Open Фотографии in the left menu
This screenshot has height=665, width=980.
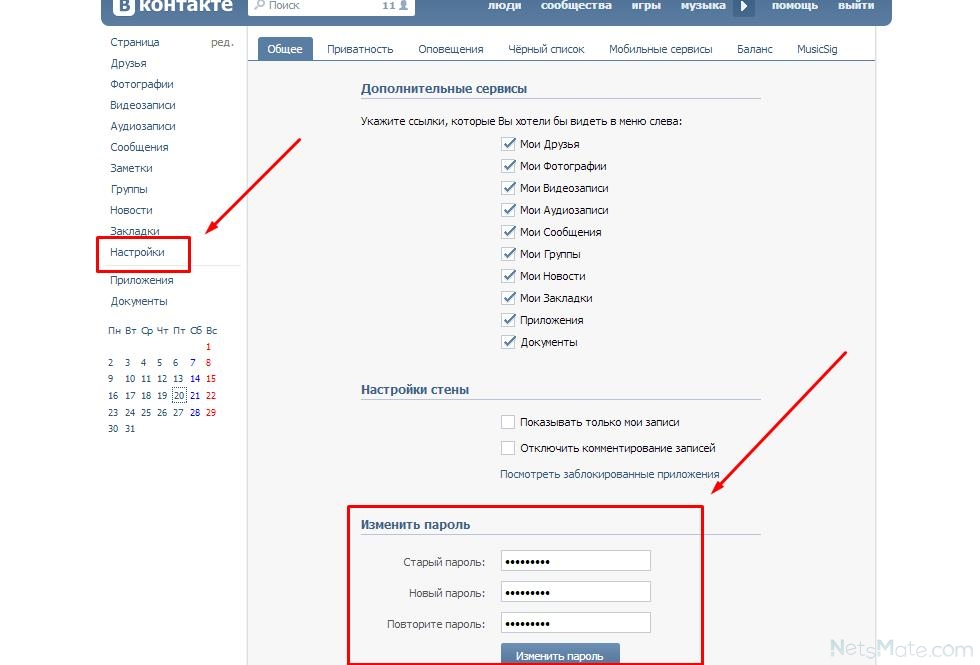click(x=142, y=84)
